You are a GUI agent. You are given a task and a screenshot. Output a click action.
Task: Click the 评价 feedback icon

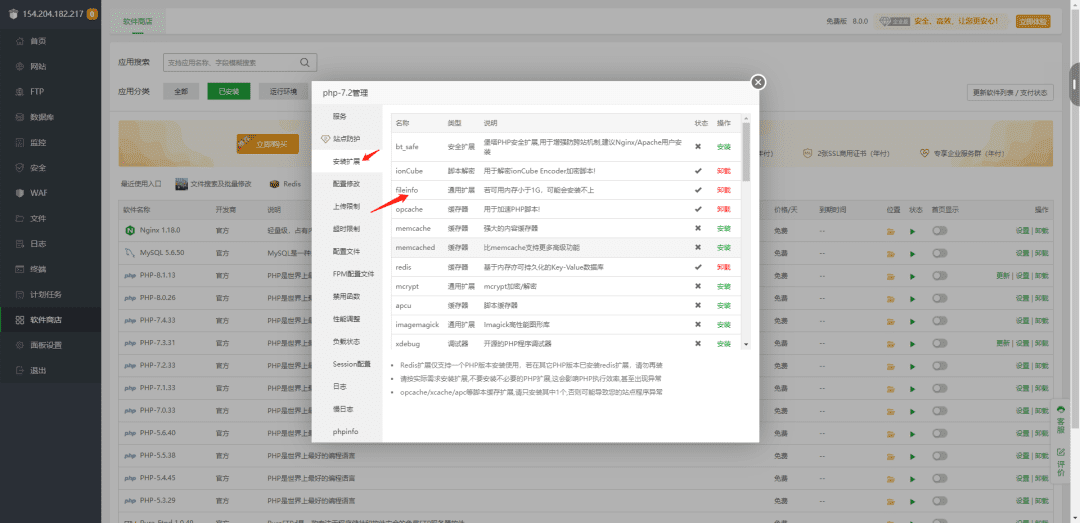pos(1061,462)
